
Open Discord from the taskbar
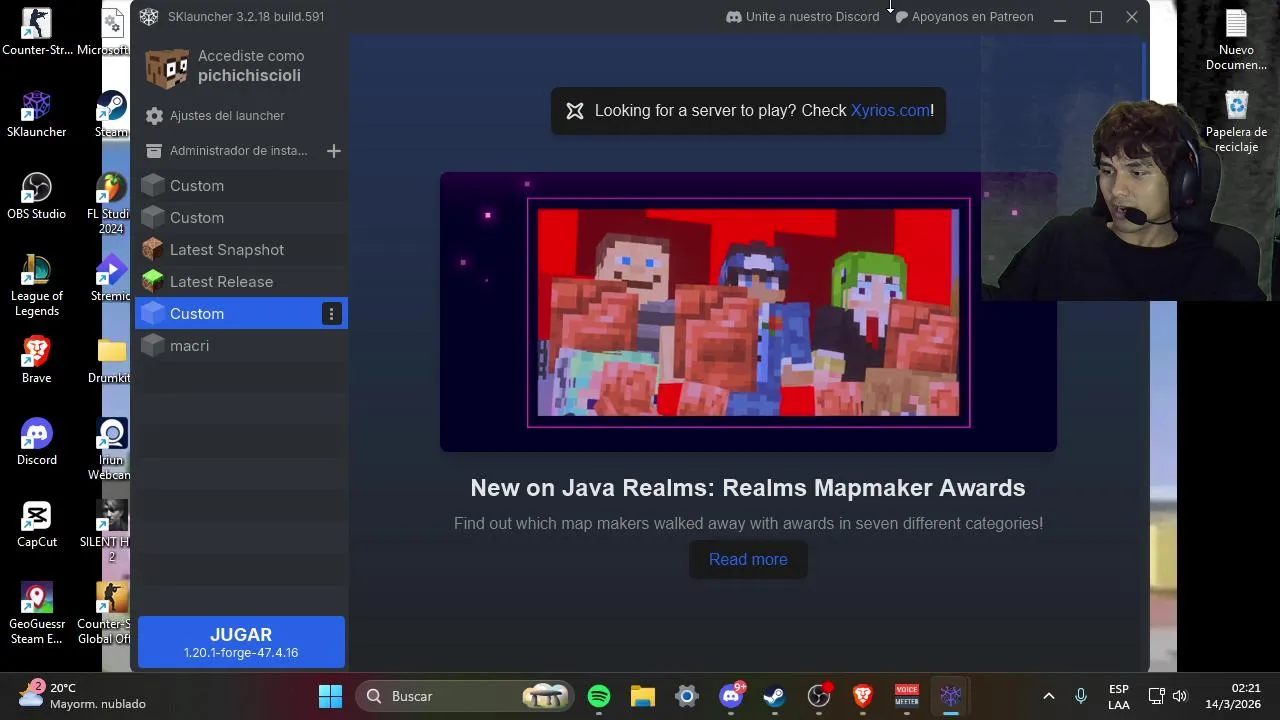pyautogui.click(x=731, y=696)
